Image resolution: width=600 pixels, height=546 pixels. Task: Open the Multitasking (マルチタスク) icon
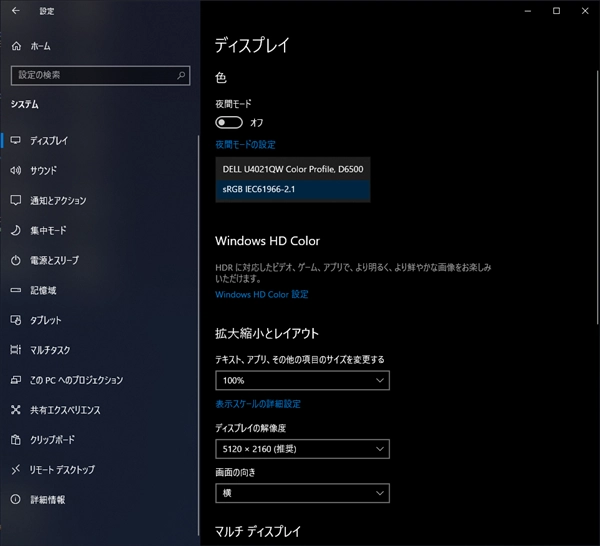tap(16, 350)
